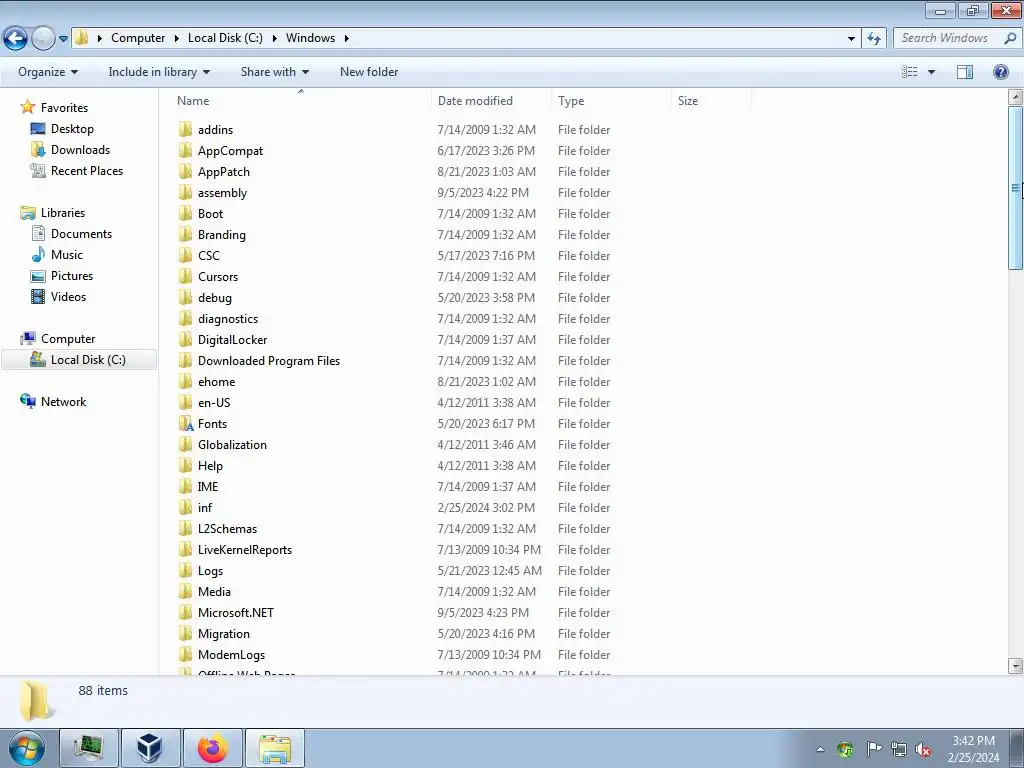Viewport: 1024px width, 768px height.
Task: Select Favorites in the navigation pane
Action: point(64,108)
